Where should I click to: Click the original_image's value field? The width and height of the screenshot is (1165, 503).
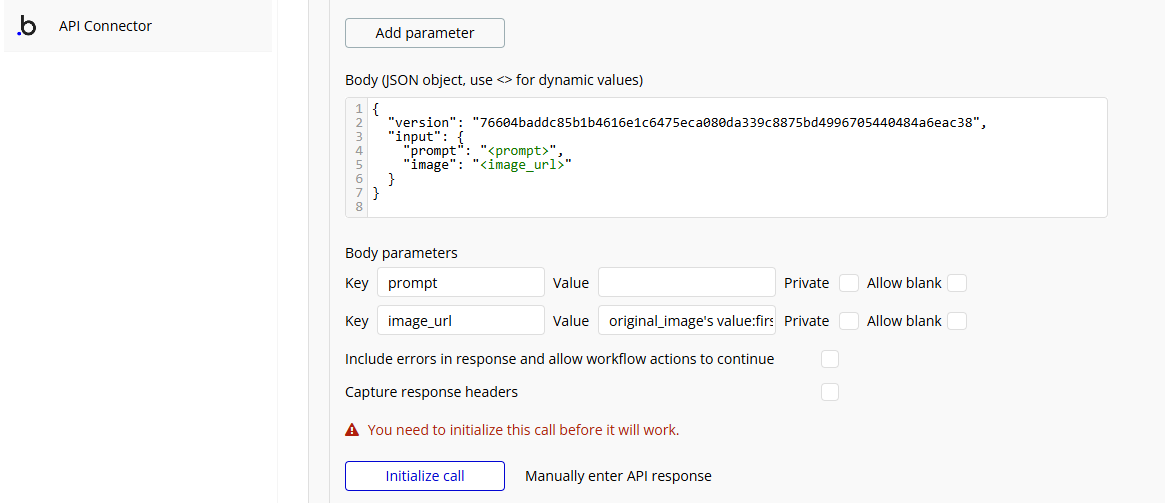[686, 321]
